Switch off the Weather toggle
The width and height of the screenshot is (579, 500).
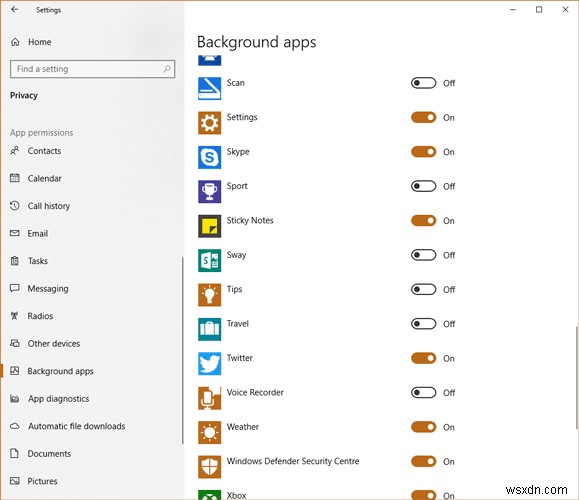424,427
